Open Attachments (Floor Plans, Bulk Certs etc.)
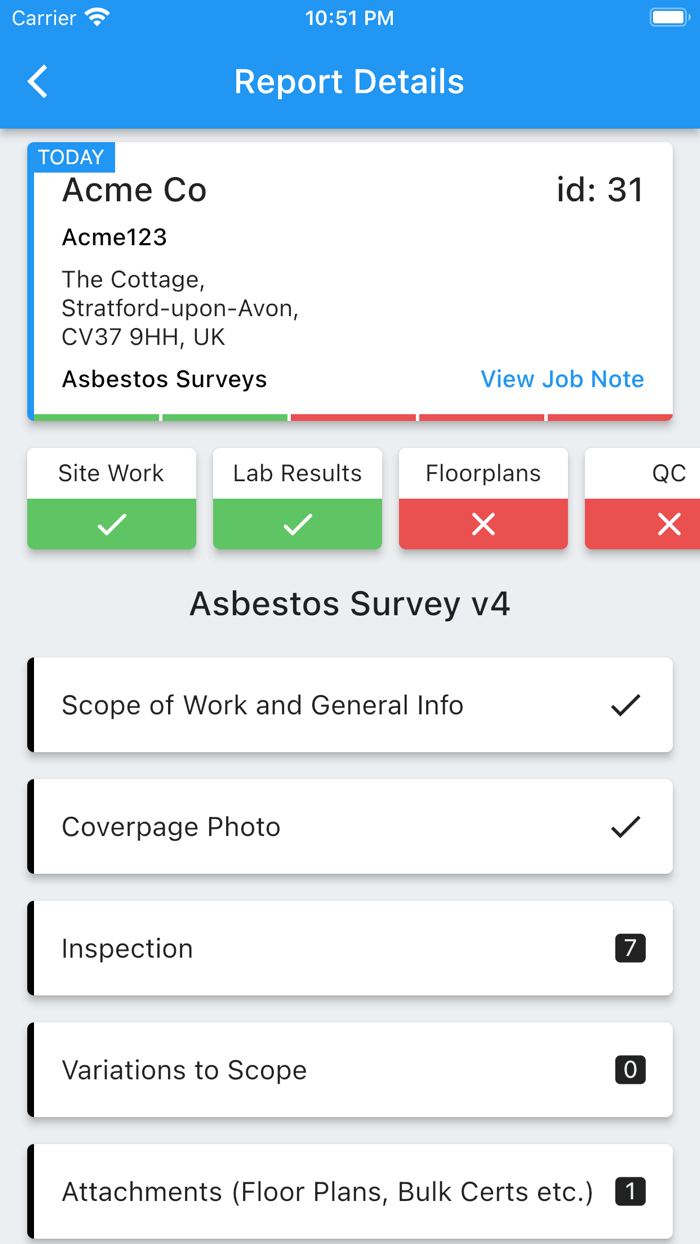 (350, 1191)
